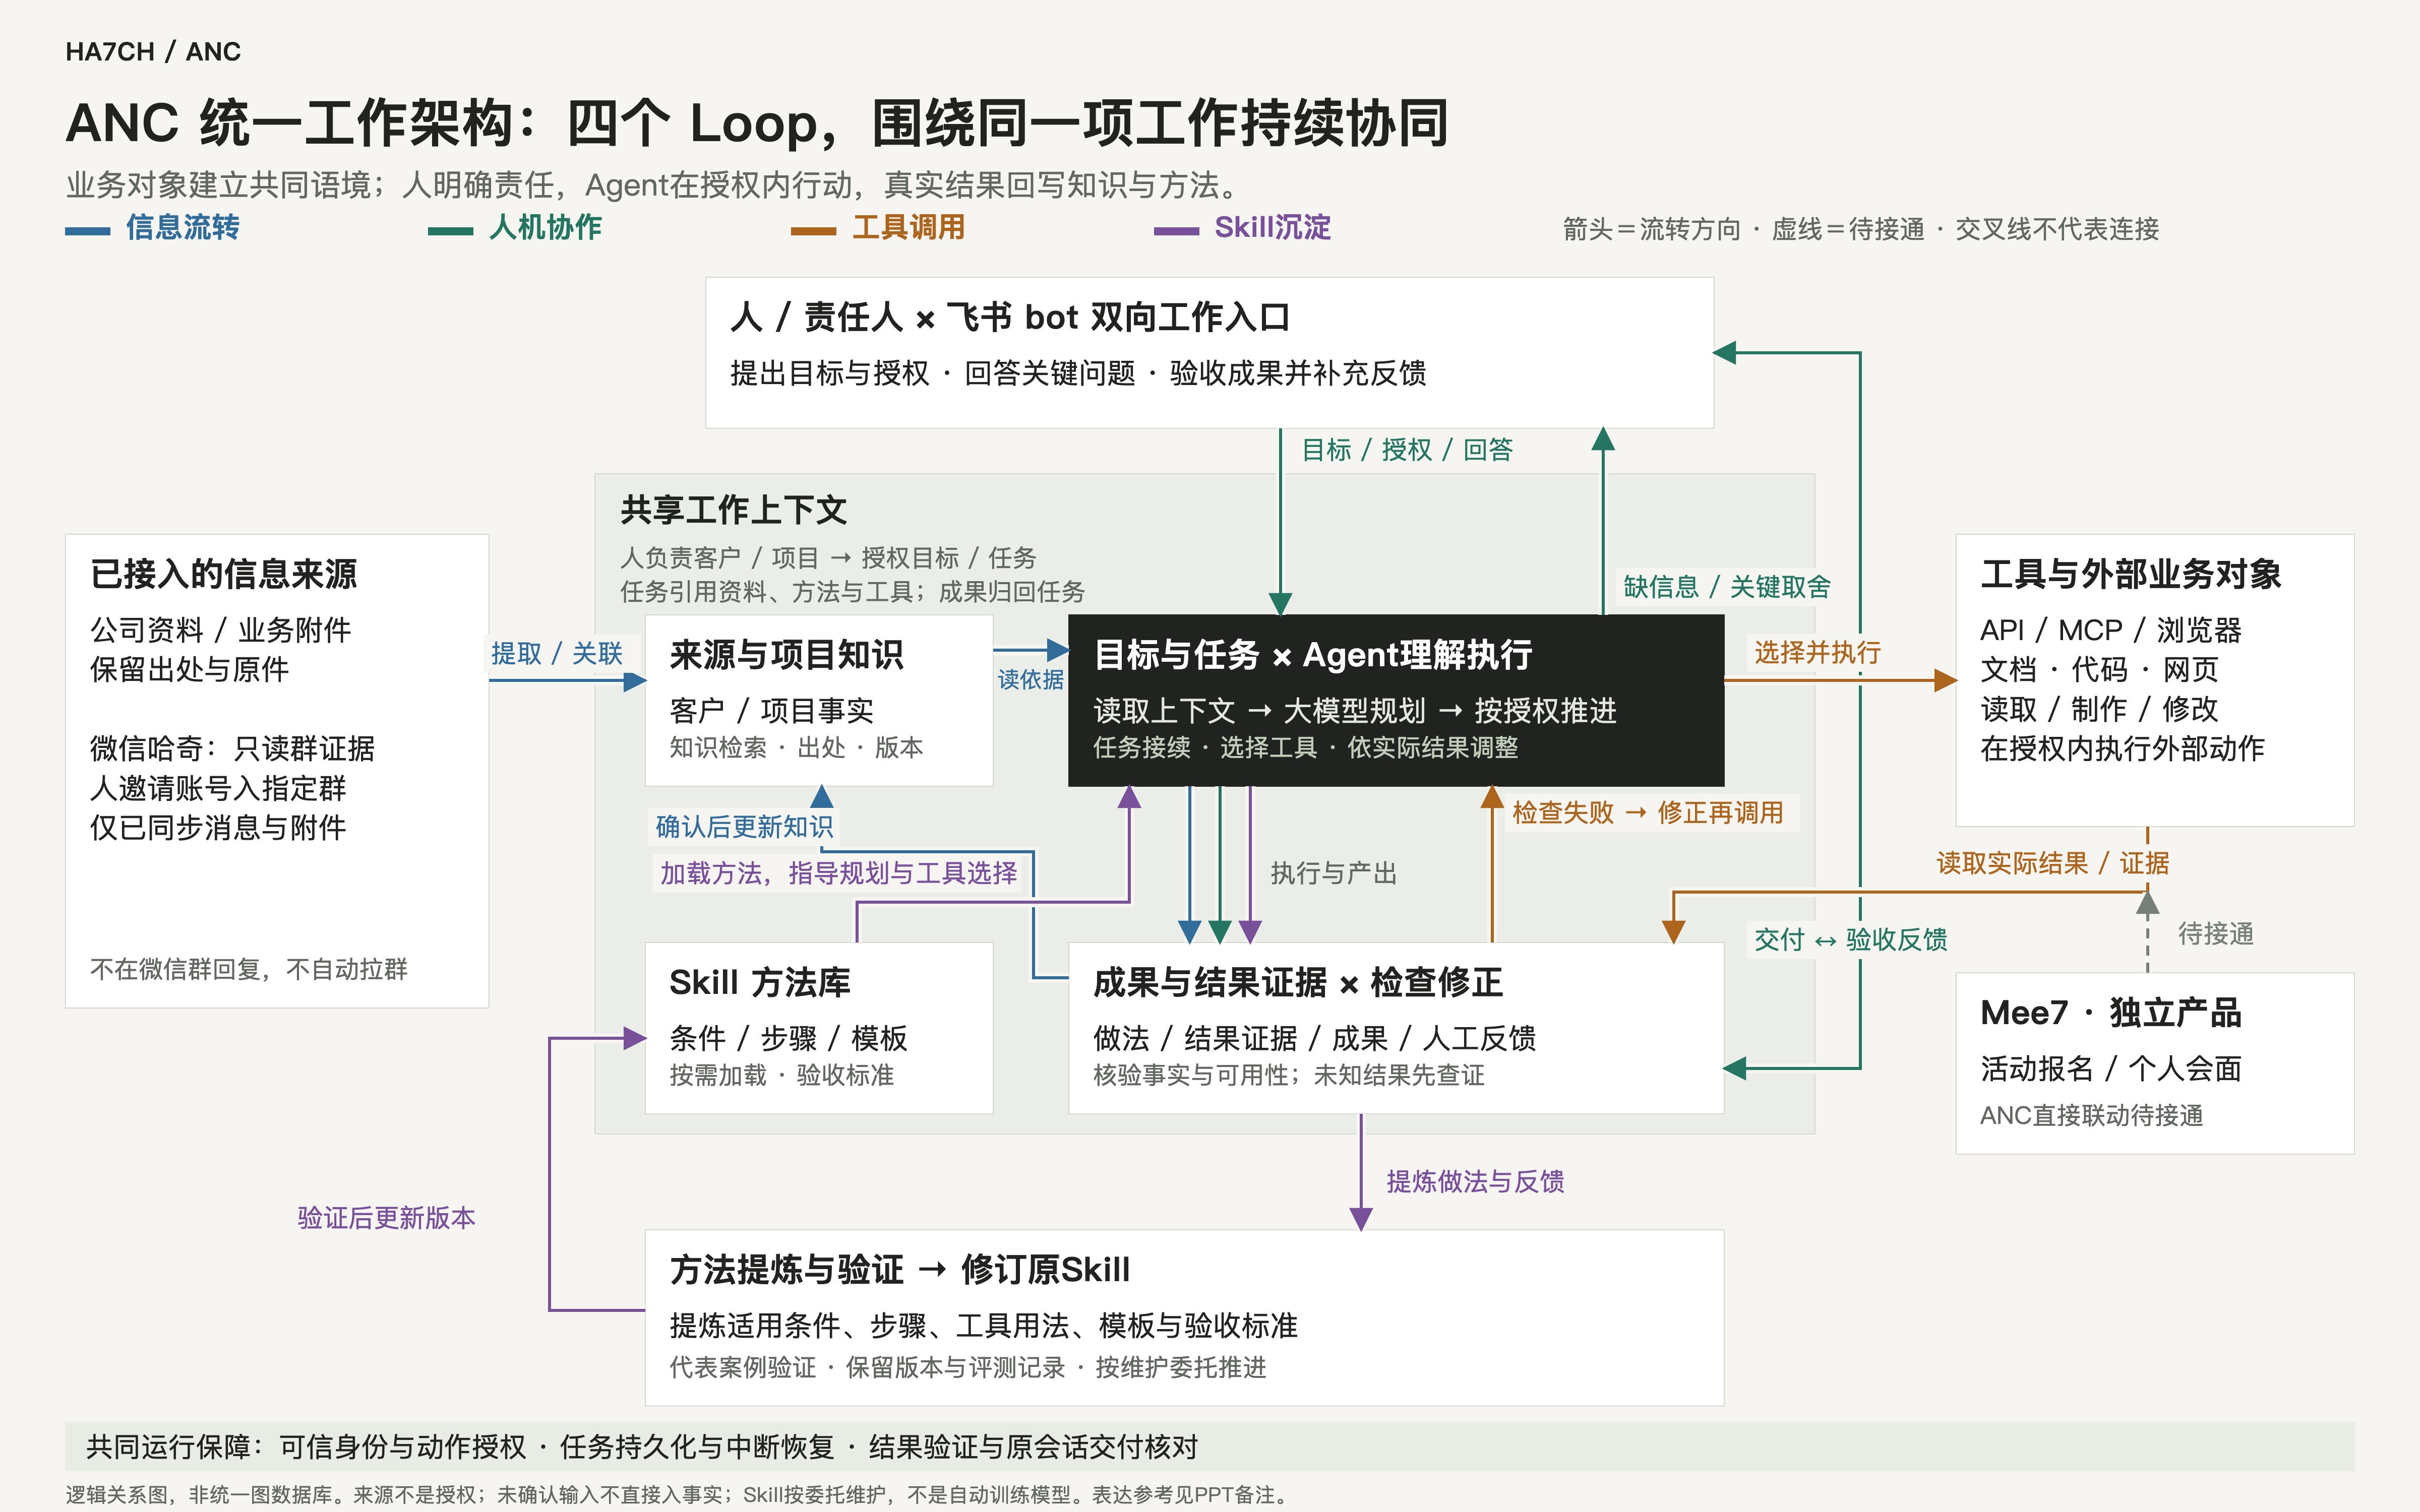This screenshot has width=2420, height=1512.
Task: Click the line '核验事实与可用性；未知结果先查证'
Action: [x=1289, y=1075]
